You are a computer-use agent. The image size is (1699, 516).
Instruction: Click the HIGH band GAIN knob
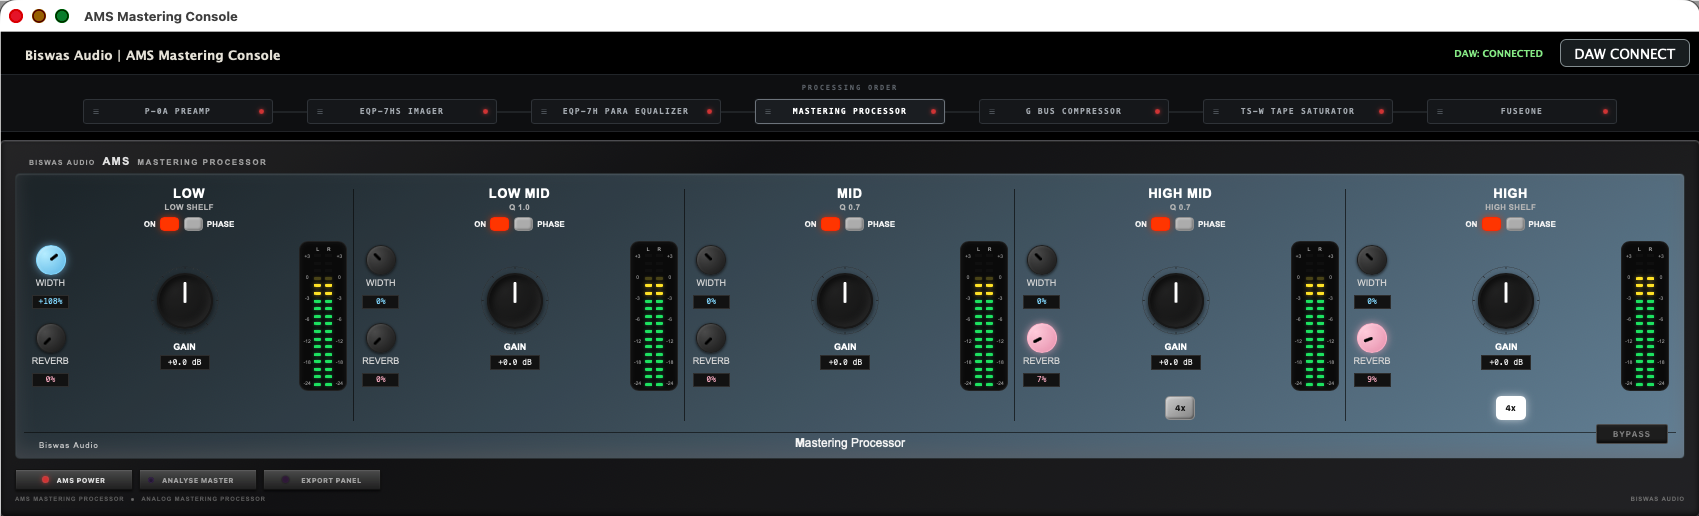tap(1506, 300)
